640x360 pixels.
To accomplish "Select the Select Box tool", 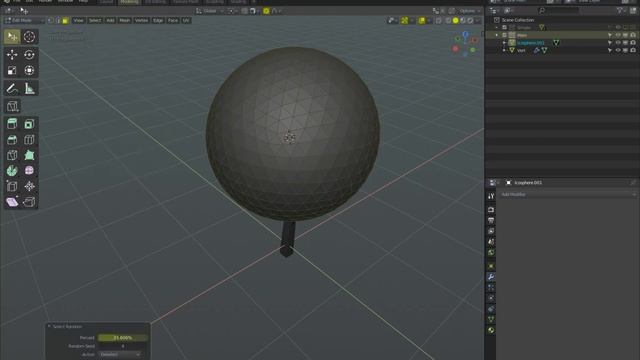I will [x=12, y=37].
